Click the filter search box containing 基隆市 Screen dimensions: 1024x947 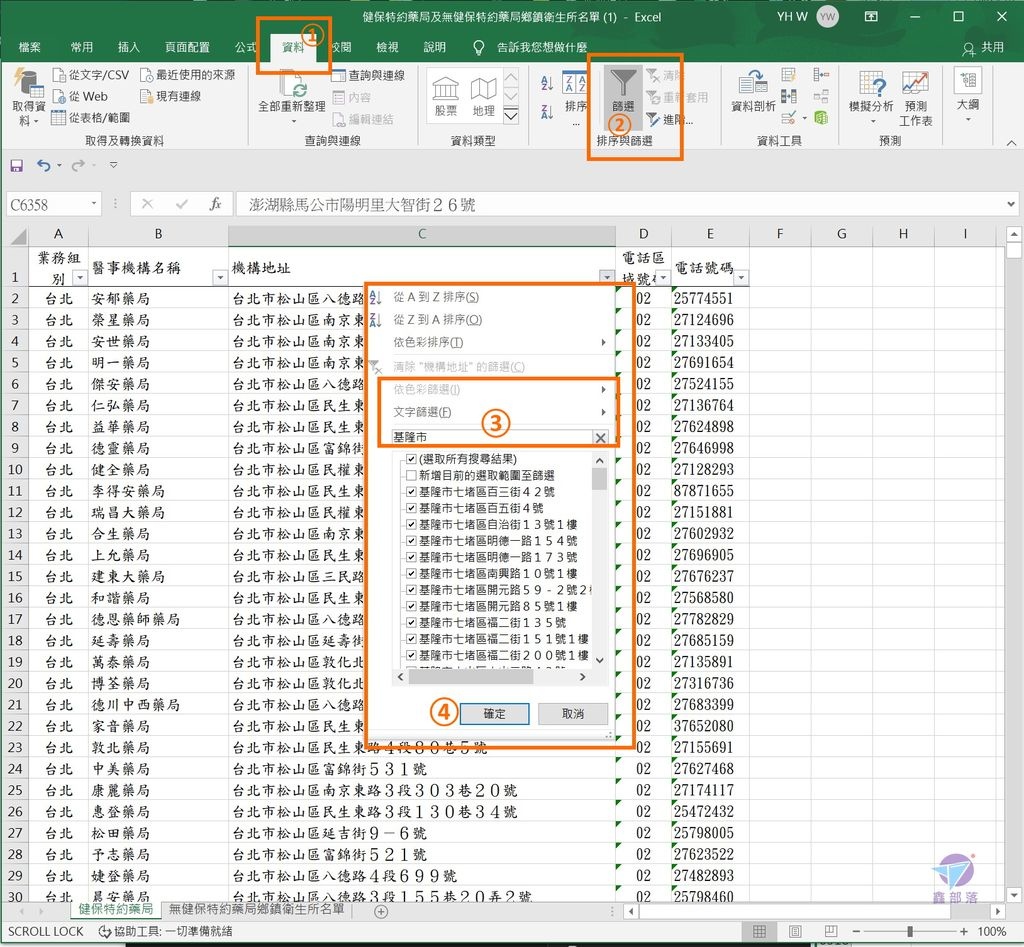(488, 438)
